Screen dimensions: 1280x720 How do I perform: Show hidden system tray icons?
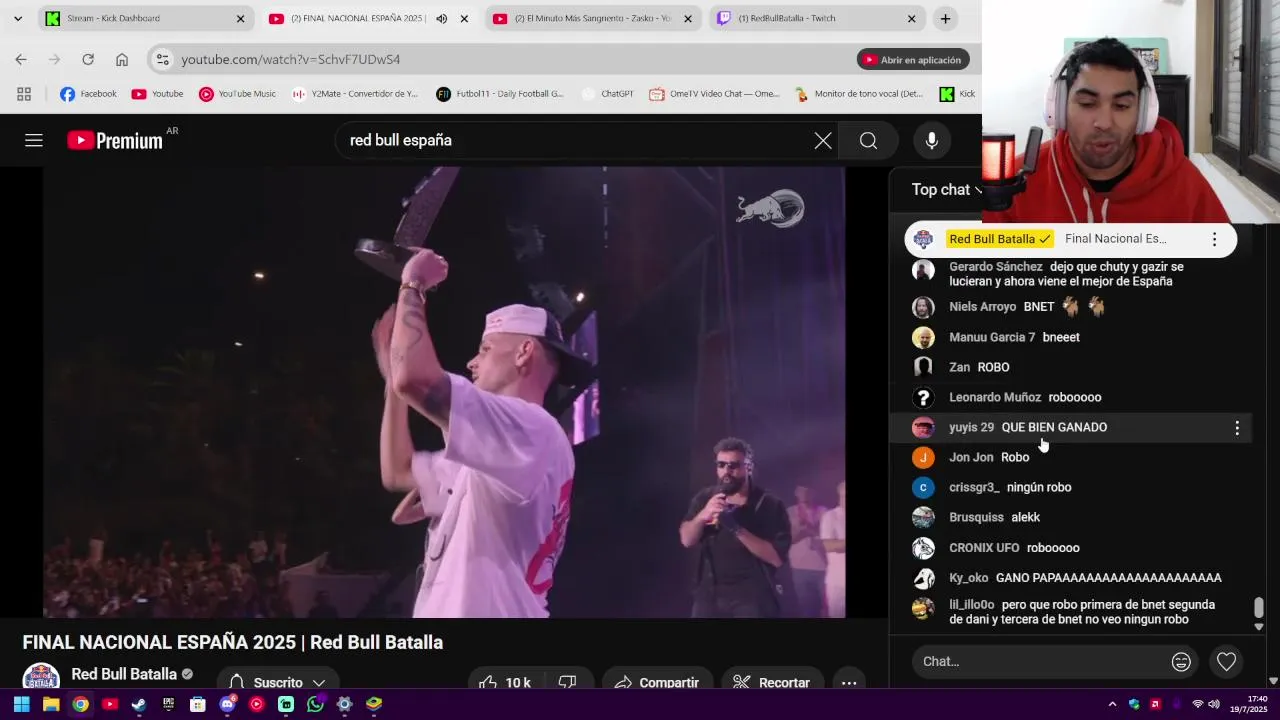coord(1112,705)
